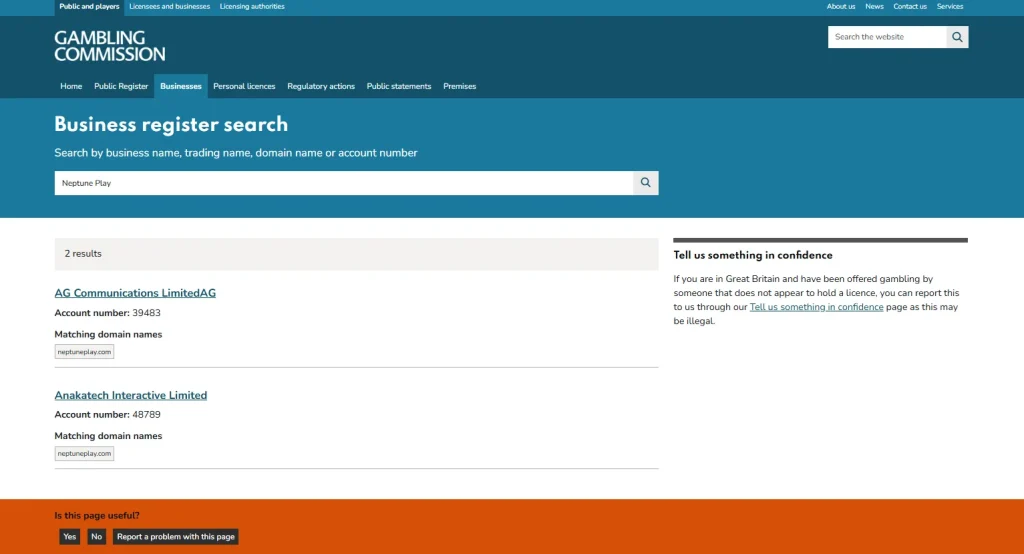Open Personal licences navigation item

coord(244,86)
